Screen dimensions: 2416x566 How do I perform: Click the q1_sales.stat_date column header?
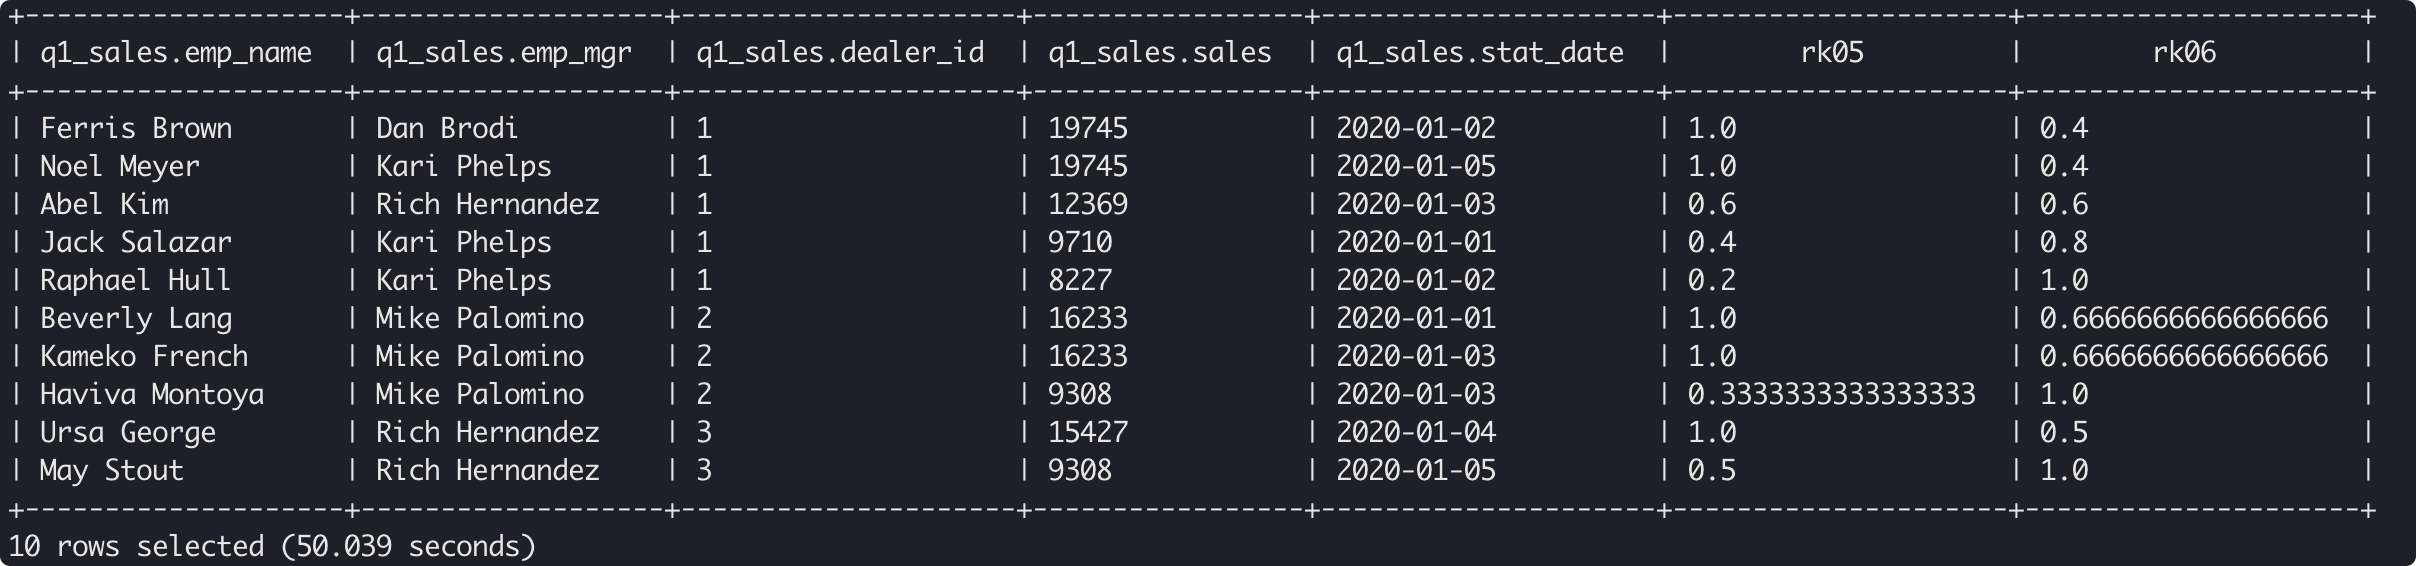pyautogui.click(x=1480, y=53)
